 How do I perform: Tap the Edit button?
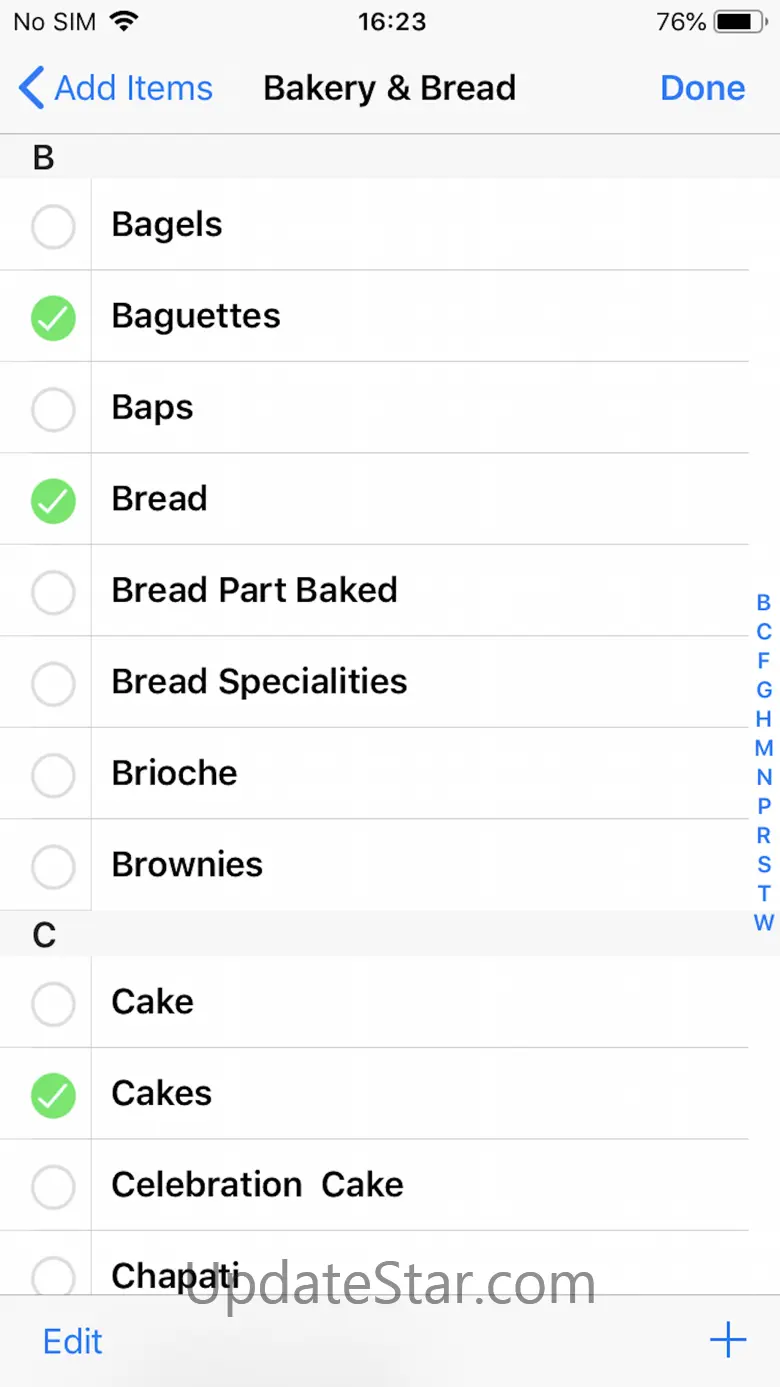click(x=73, y=1341)
